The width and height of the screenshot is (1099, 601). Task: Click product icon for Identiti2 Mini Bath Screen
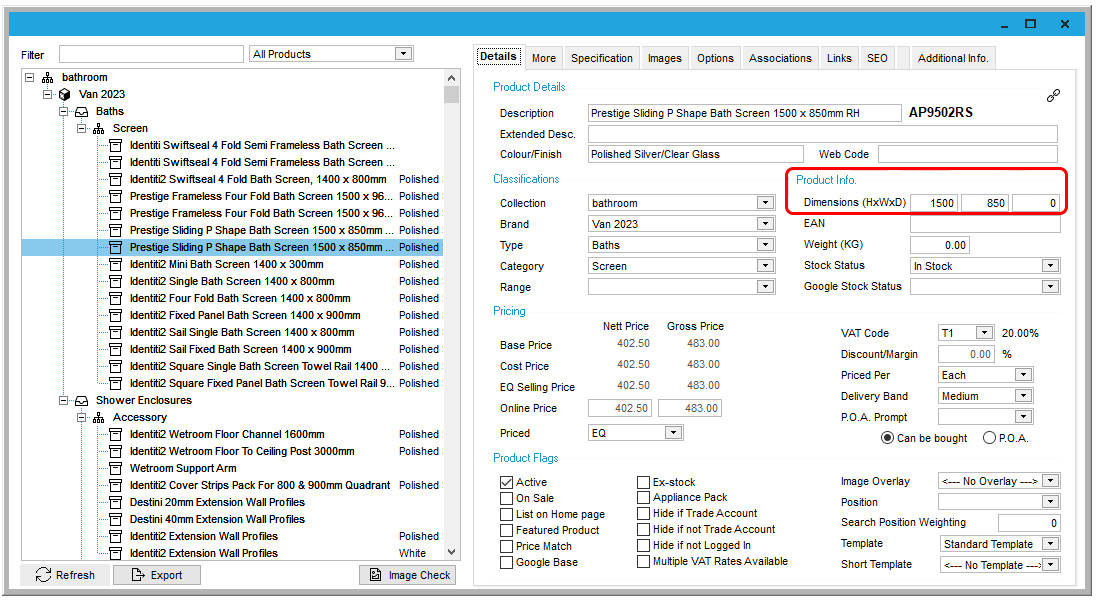[x=116, y=264]
